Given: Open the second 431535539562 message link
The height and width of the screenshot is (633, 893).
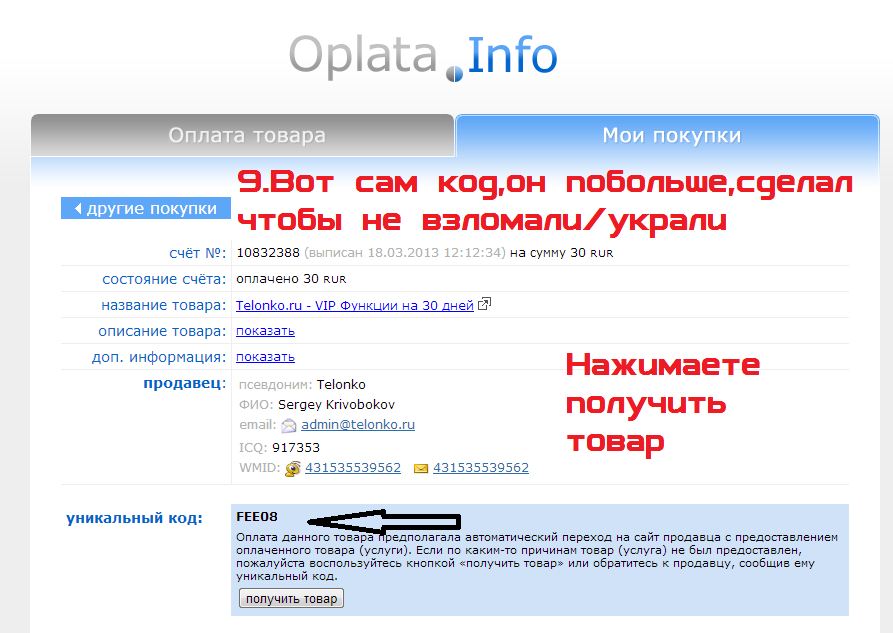Looking at the screenshot, I should 481,468.
